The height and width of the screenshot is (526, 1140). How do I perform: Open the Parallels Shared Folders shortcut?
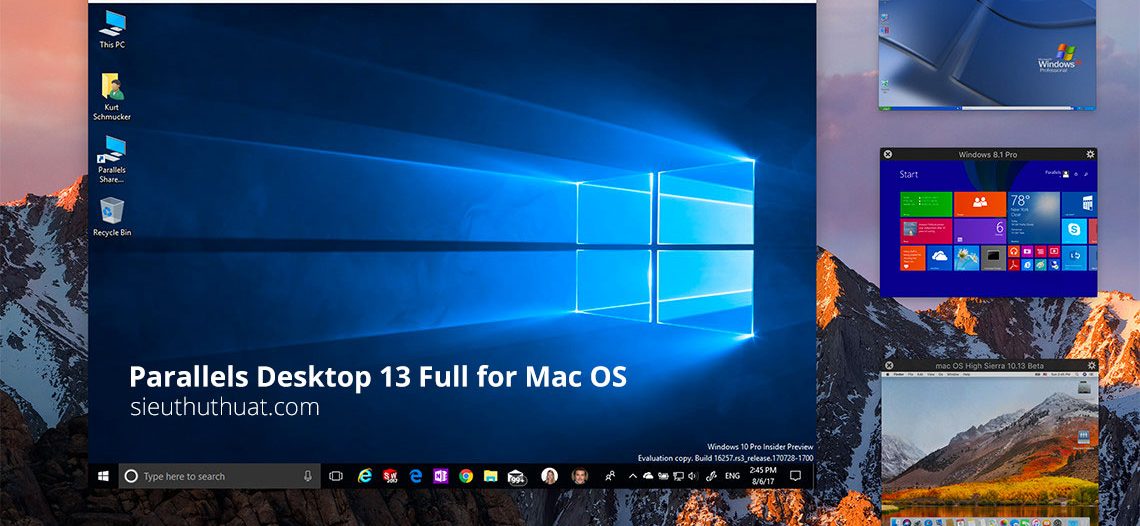112,159
